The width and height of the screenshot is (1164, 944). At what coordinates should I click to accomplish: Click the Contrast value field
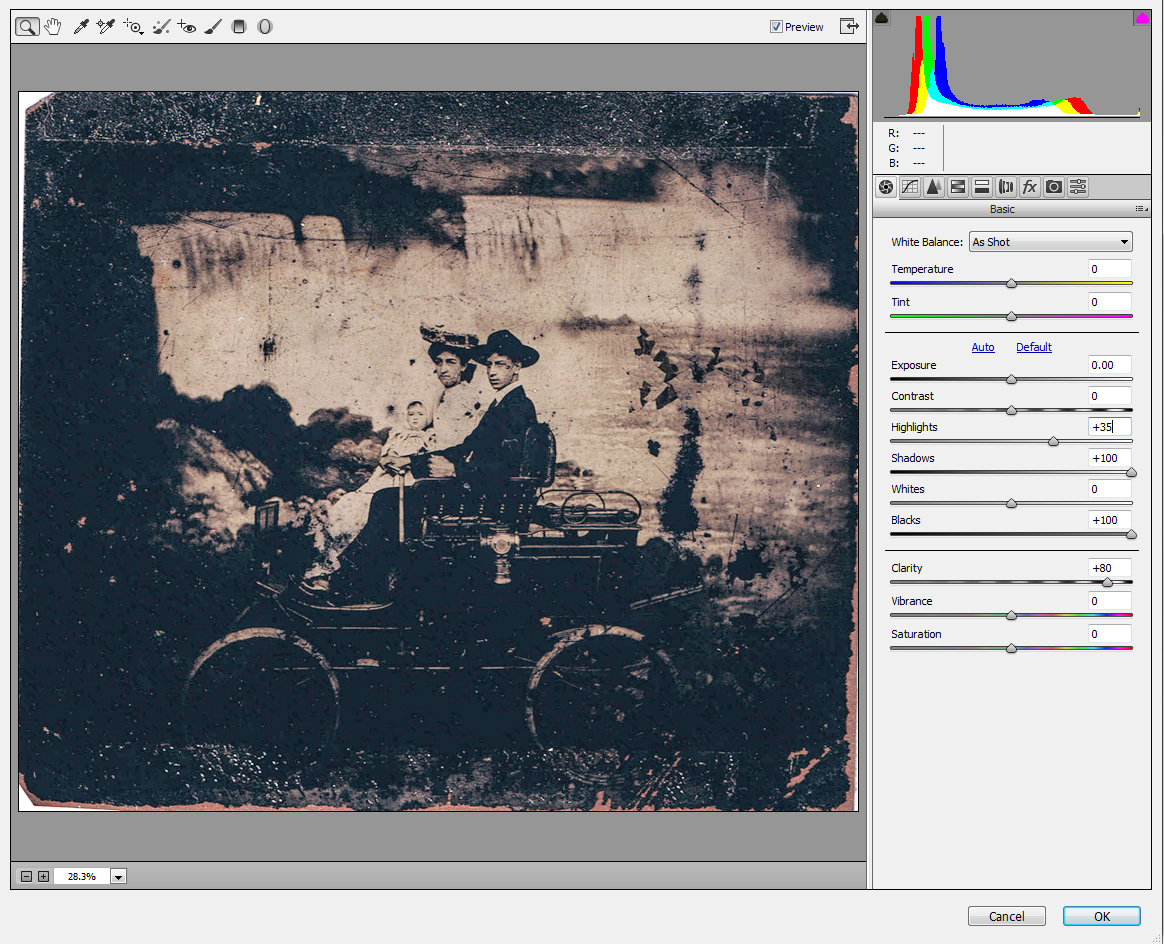tap(1110, 396)
